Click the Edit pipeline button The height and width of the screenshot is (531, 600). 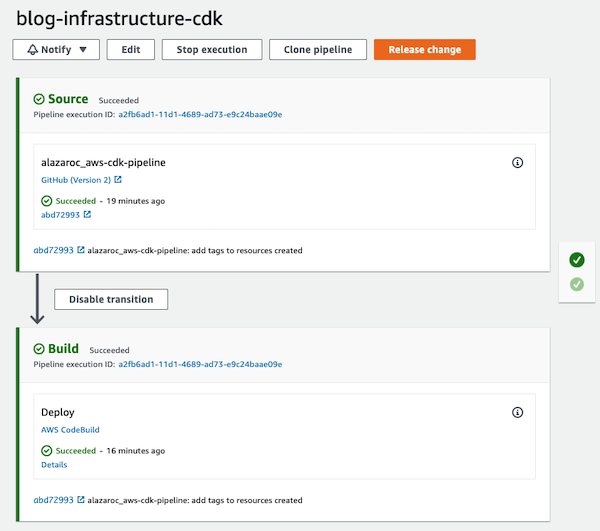click(x=131, y=49)
